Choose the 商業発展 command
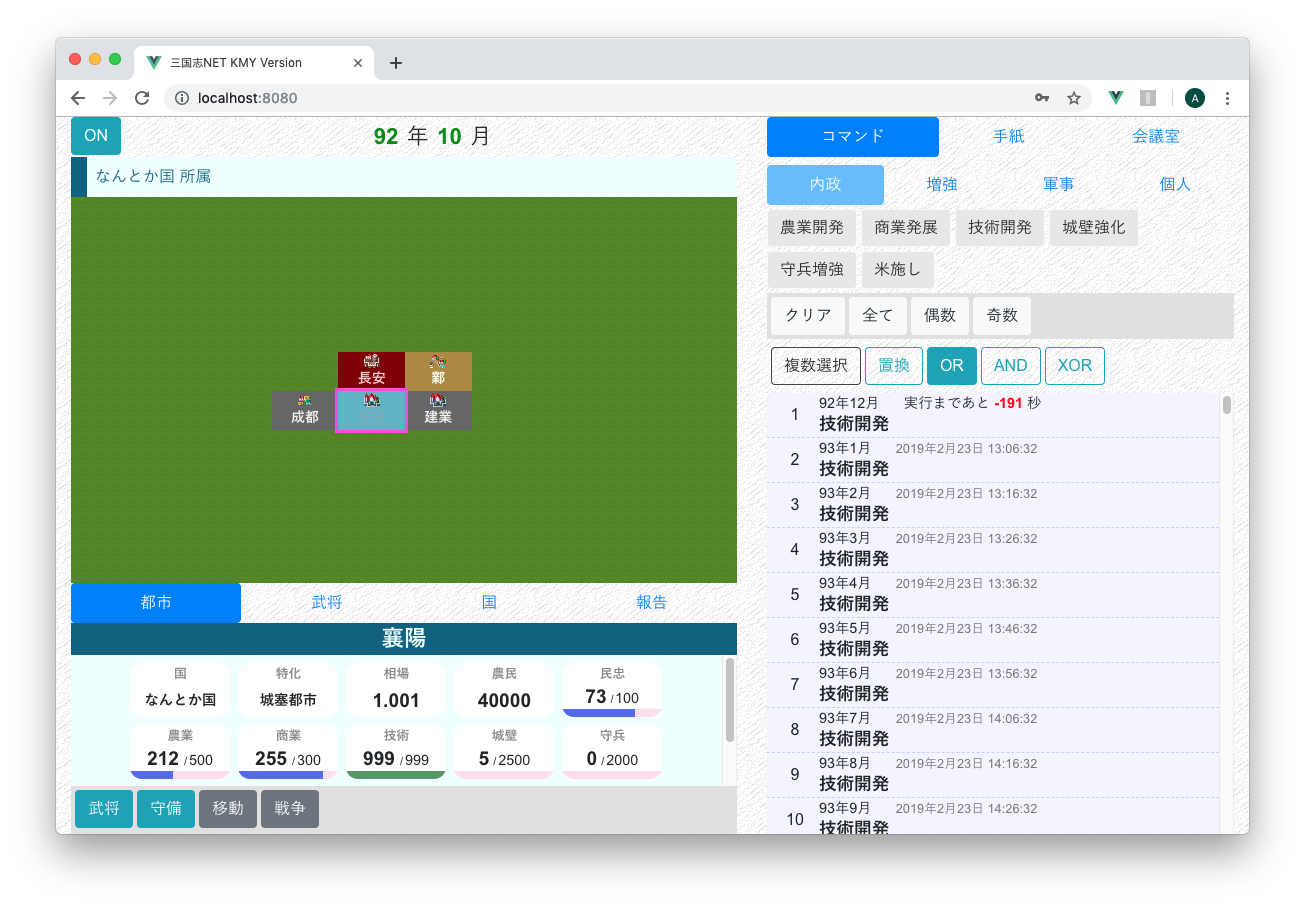 point(906,228)
